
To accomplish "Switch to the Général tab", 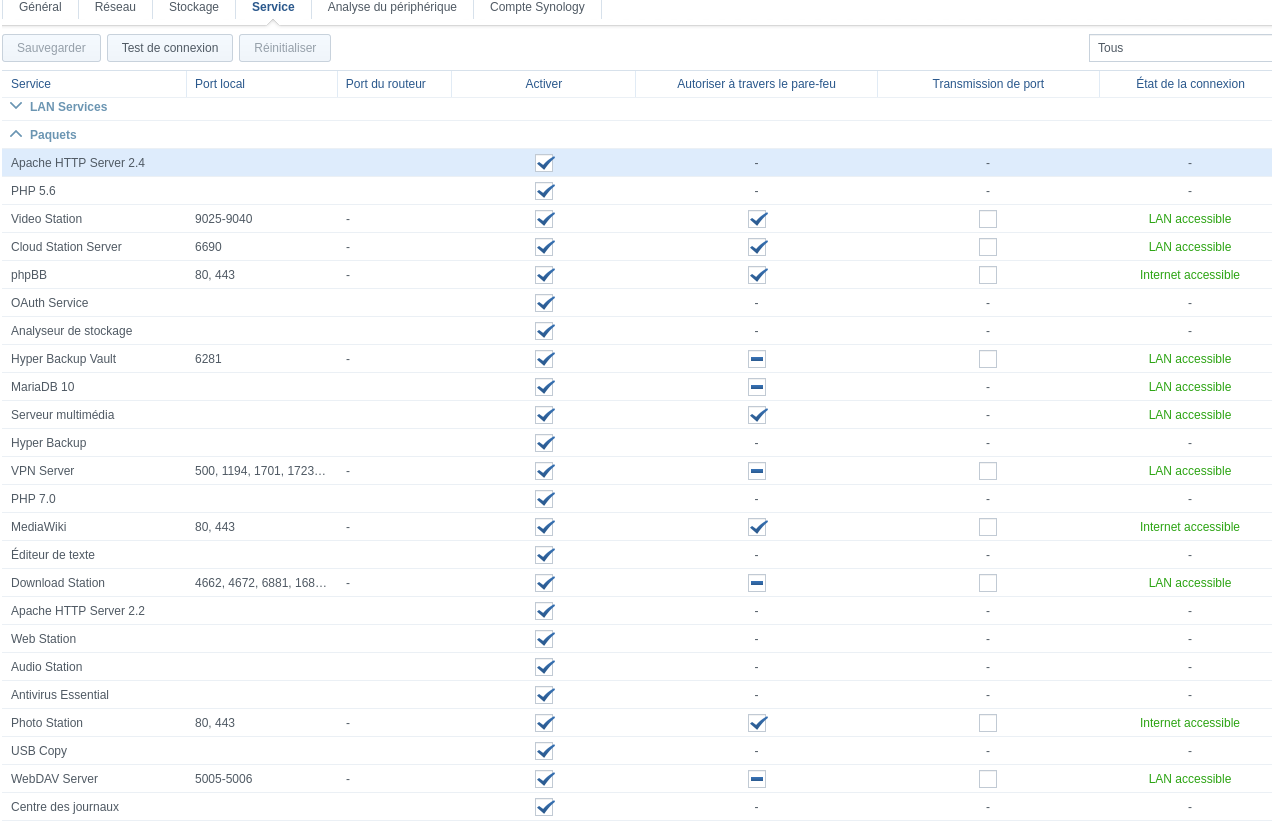I will pyautogui.click(x=40, y=8).
